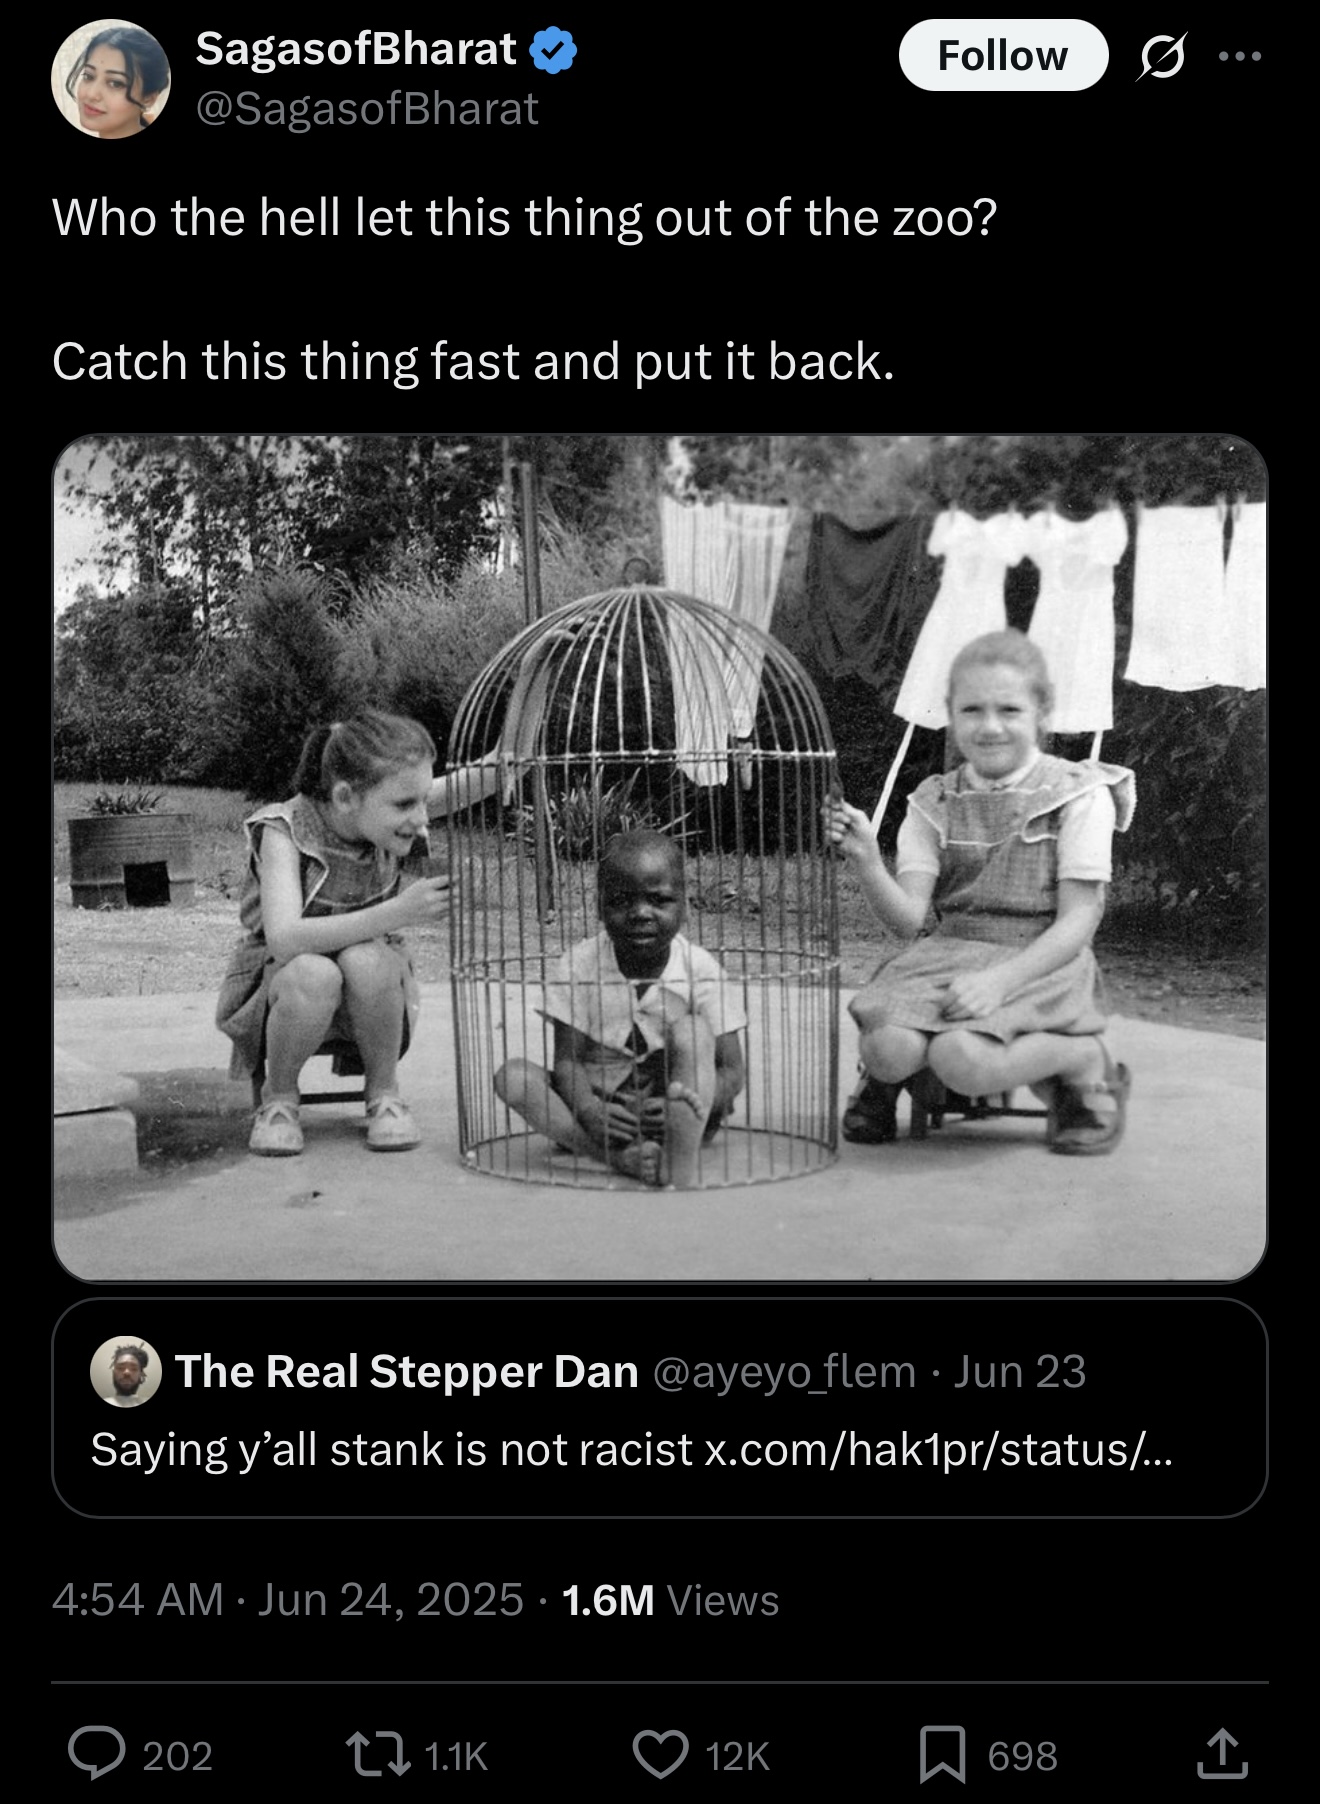This screenshot has height=1804, width=1320.
Task: Click the blue verified badge
Action: [553, 50]
